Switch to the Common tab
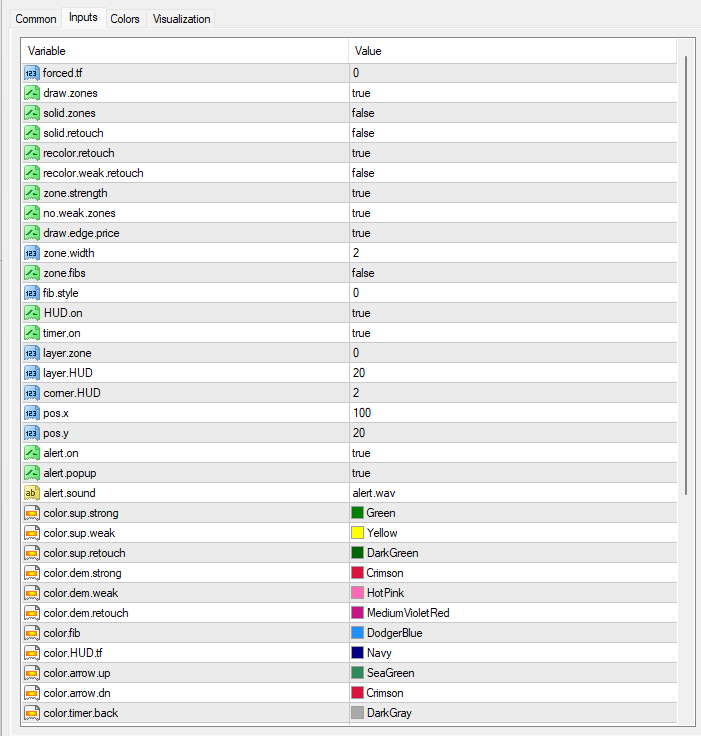 [36, 19]
